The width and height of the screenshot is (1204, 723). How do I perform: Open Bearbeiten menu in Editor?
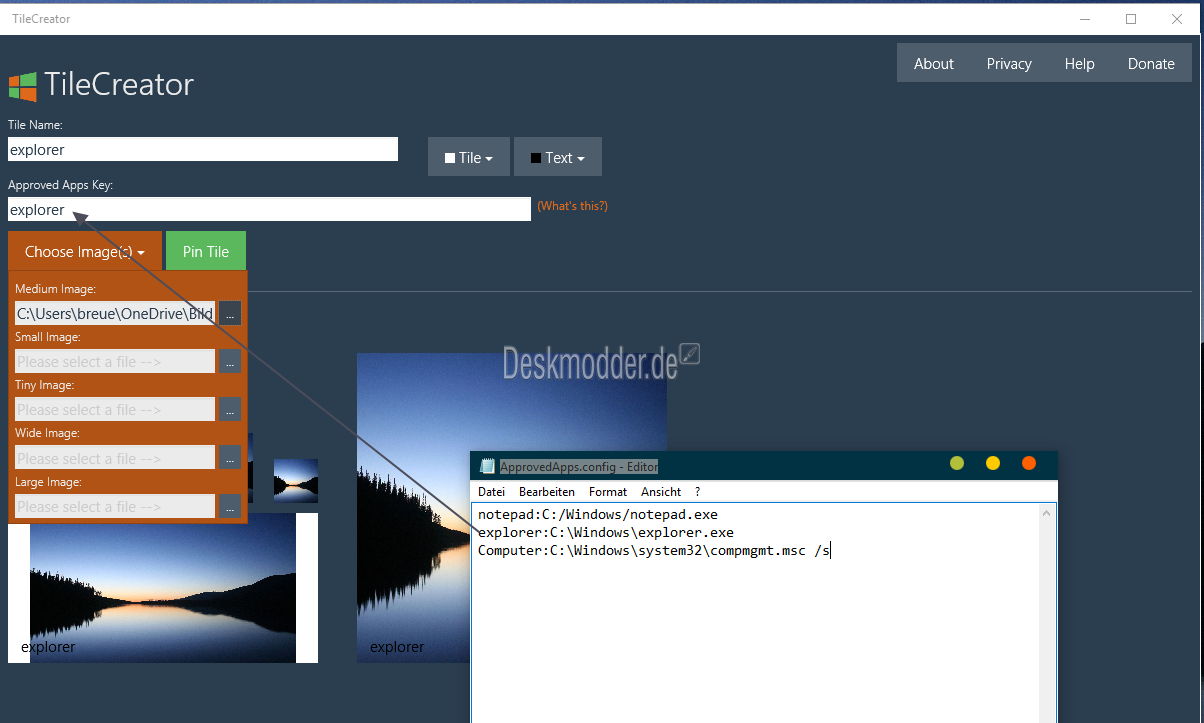547,492
